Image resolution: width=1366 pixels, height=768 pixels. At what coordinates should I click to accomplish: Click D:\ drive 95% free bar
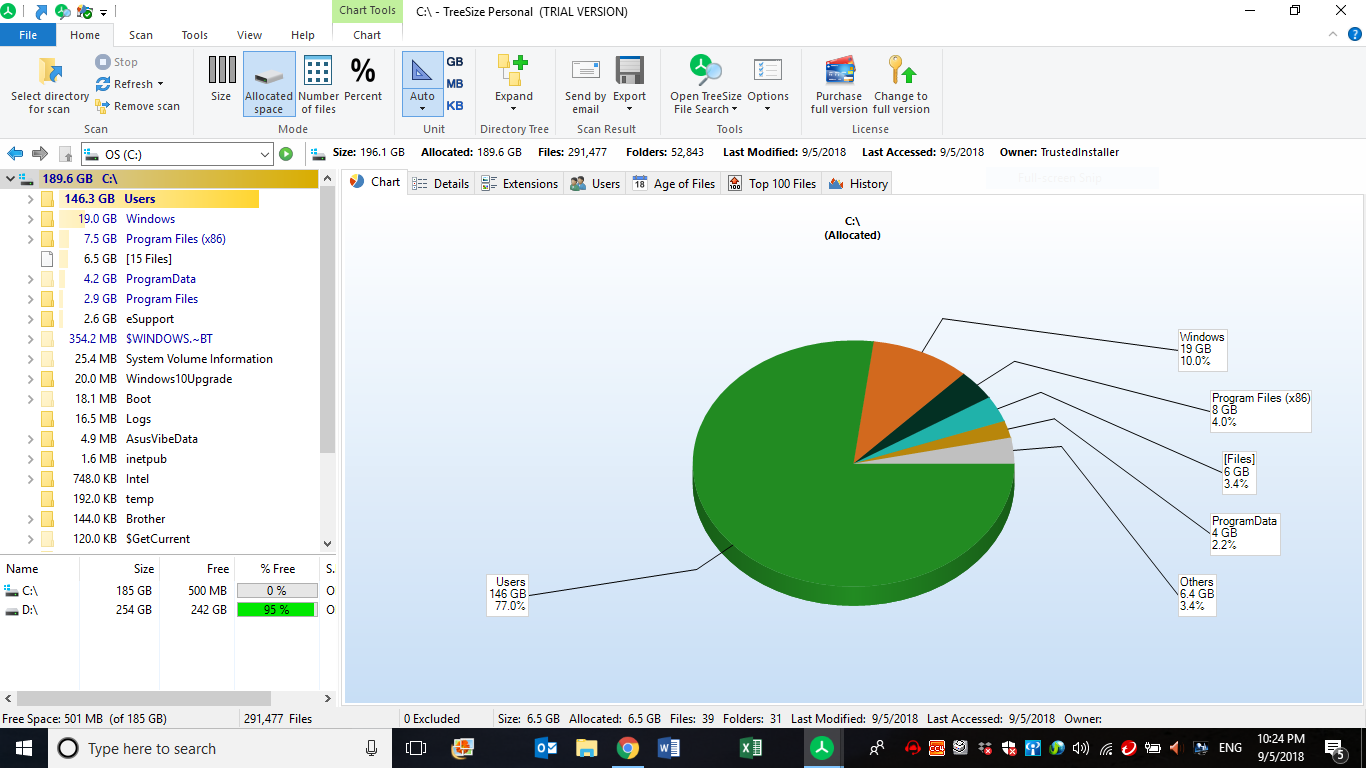tap(277, 610)
